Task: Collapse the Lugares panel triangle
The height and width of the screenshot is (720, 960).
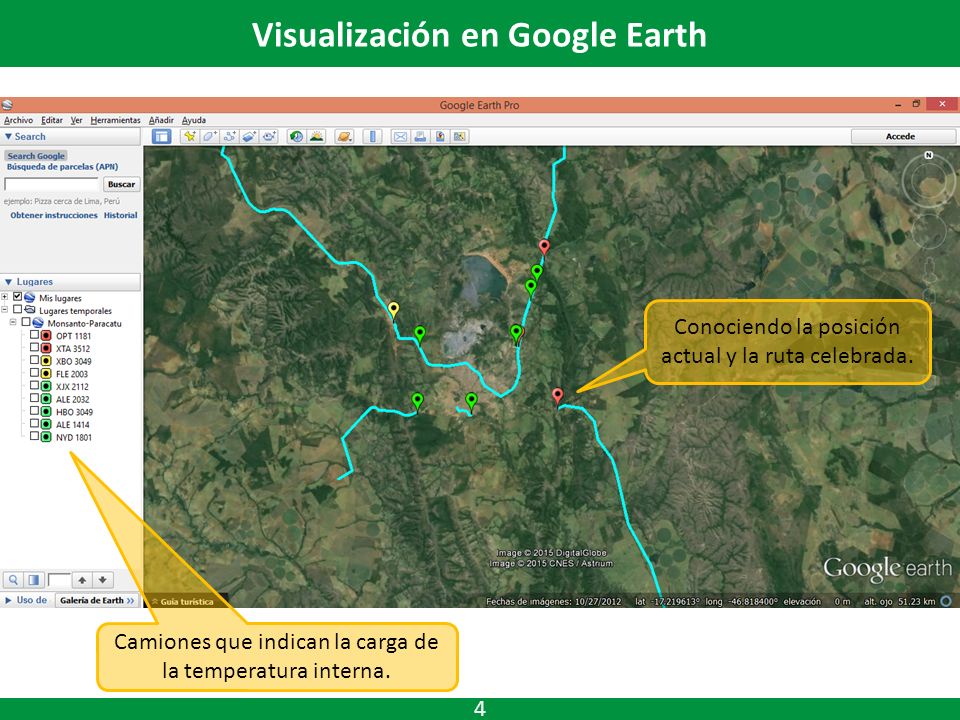Action: (x=8, y=282)
